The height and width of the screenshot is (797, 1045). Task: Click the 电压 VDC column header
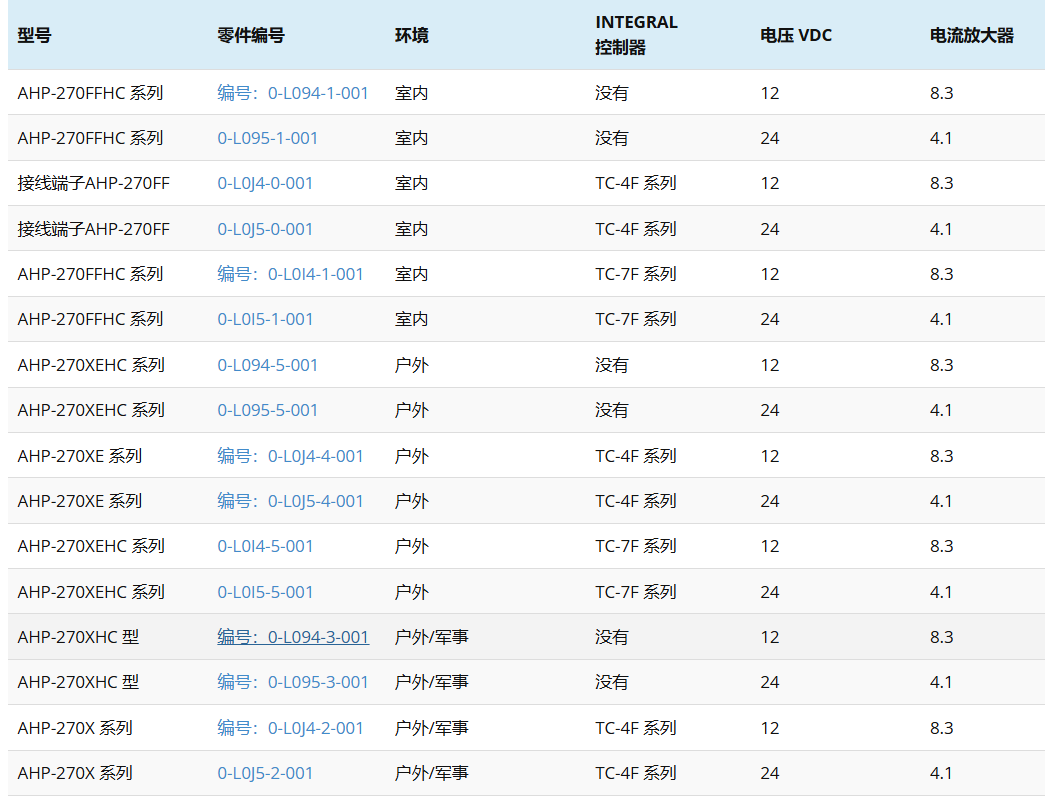click(796, 35)
